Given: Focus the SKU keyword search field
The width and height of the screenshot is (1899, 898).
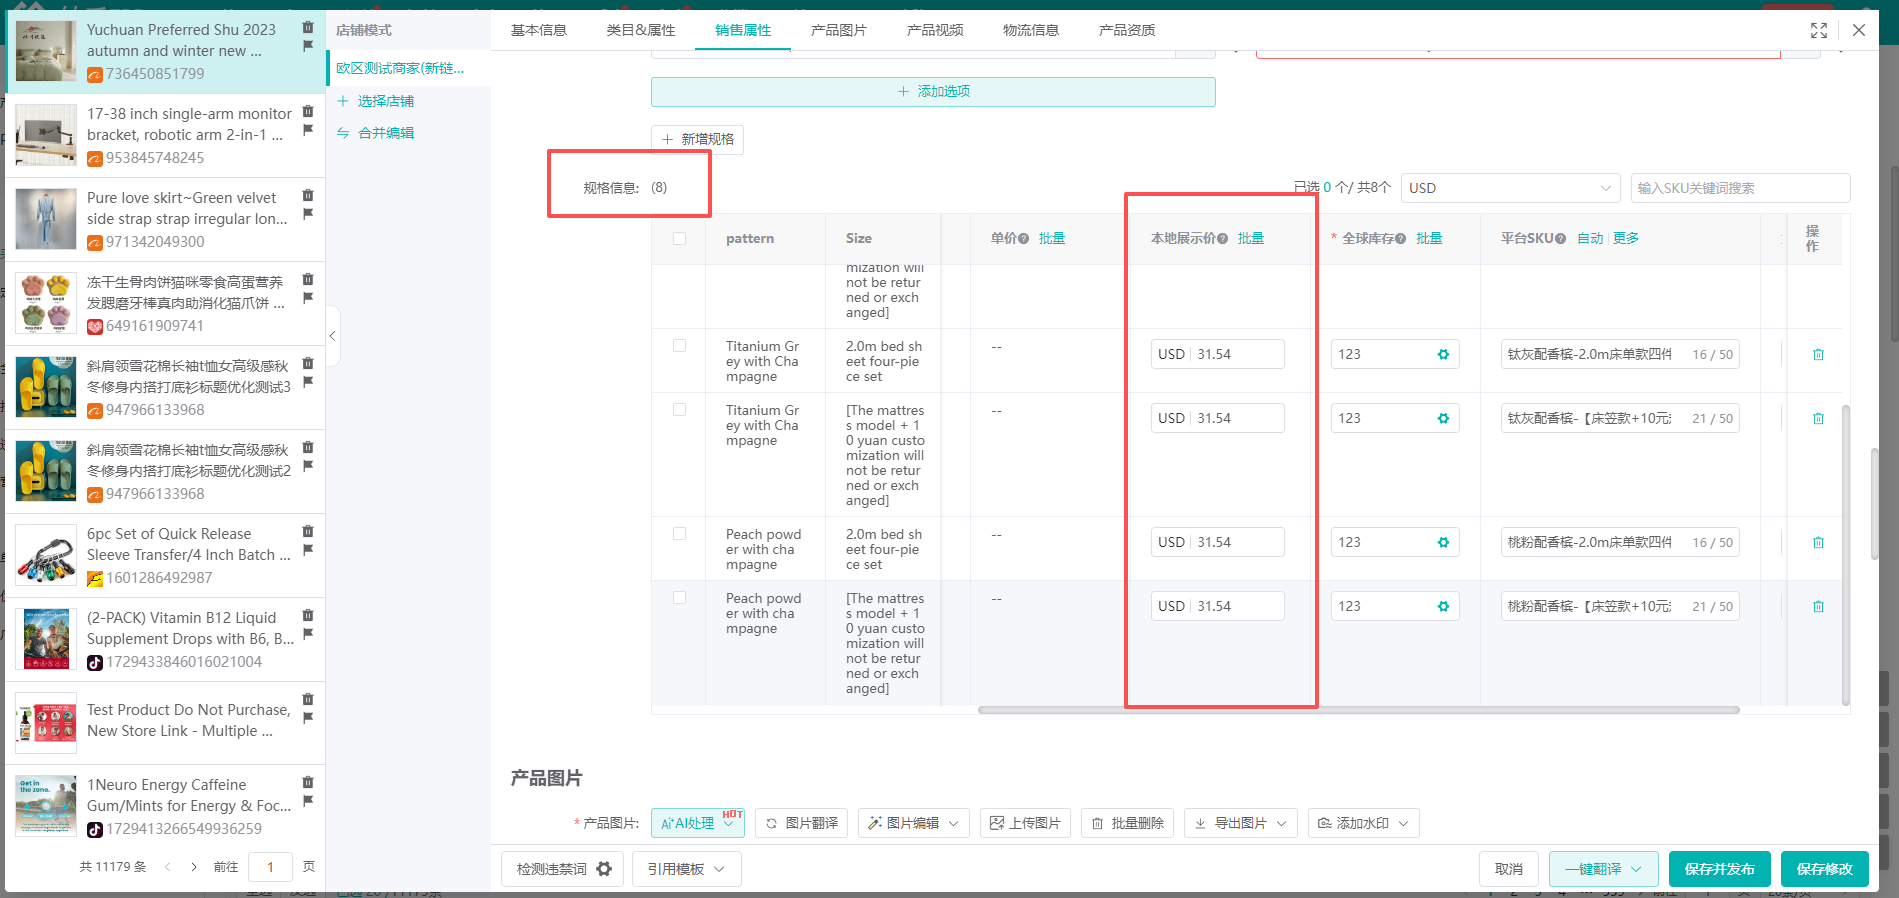Looking at the screenshot, I should point(1740,188).
